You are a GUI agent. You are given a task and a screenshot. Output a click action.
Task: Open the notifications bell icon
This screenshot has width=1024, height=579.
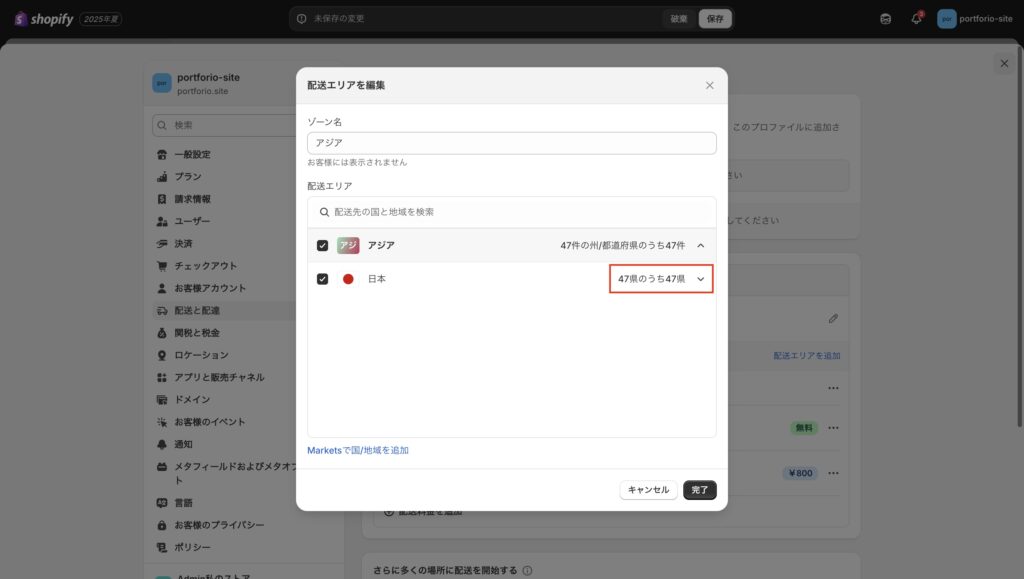915,19
